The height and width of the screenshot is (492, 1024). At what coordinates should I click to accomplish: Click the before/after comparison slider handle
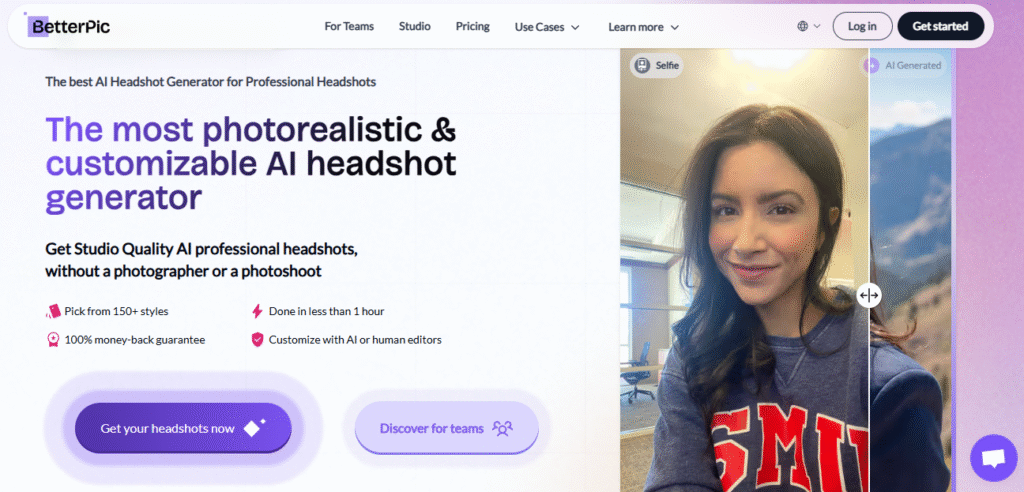[868, 295]
